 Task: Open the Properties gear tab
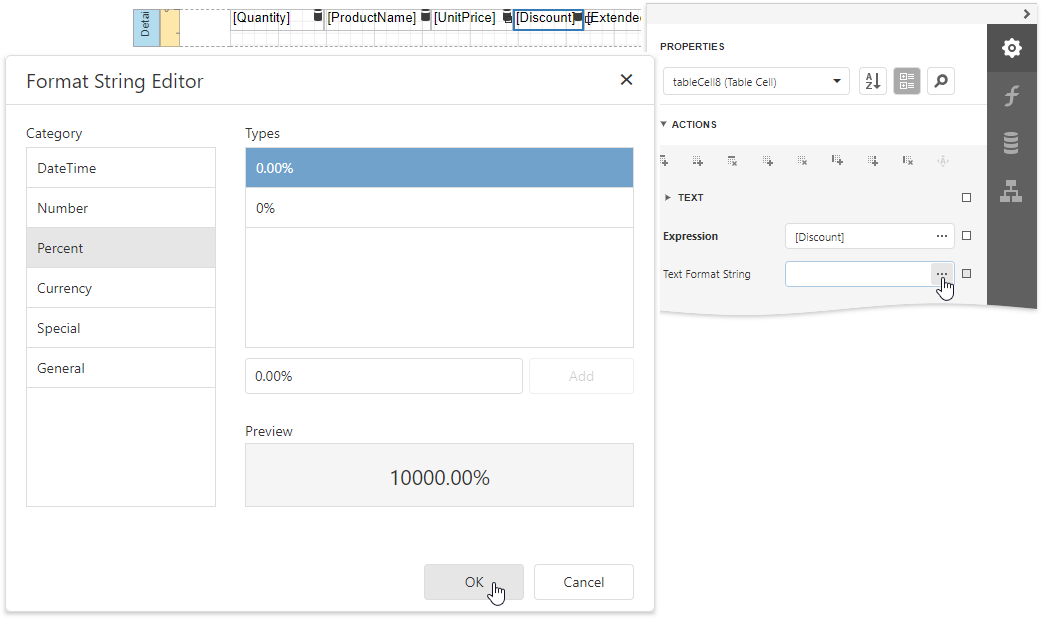[x=1011, y=48]
